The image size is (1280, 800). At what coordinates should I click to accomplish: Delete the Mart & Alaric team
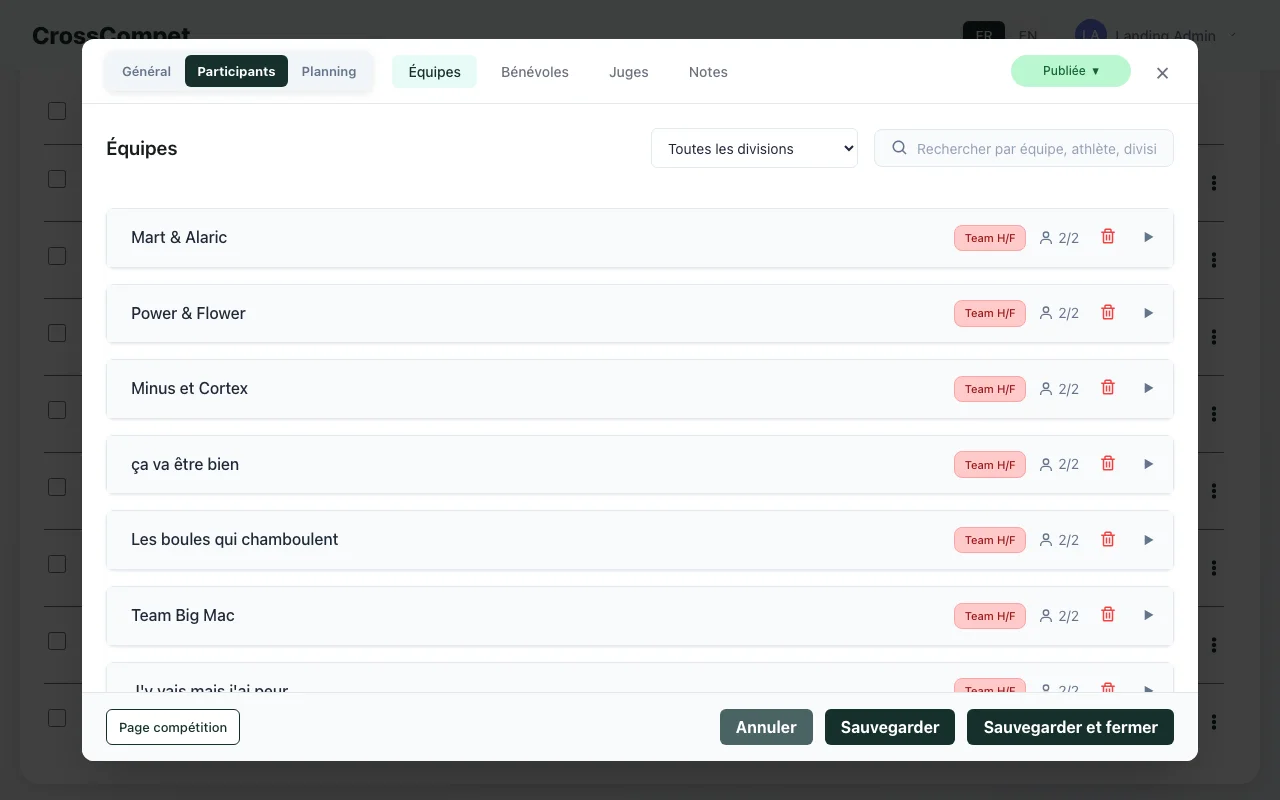[x=1108, y=237]
